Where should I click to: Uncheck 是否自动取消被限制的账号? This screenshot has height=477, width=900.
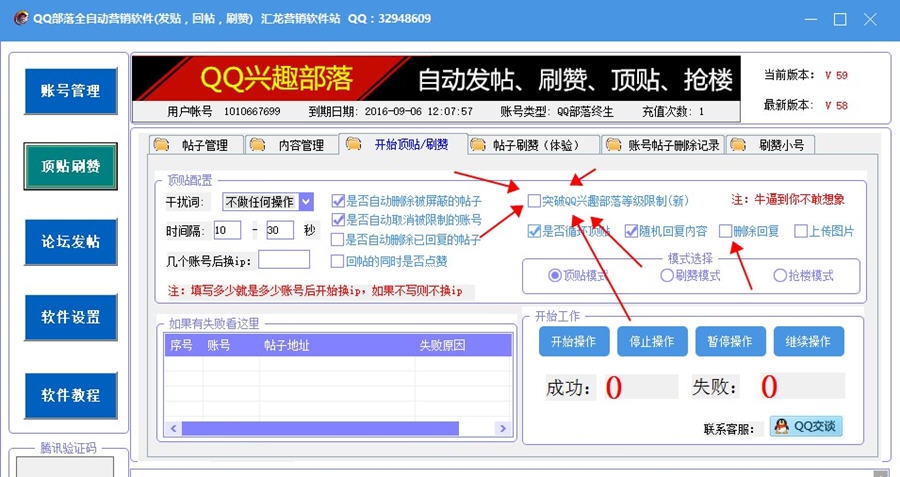click(338, 219)
